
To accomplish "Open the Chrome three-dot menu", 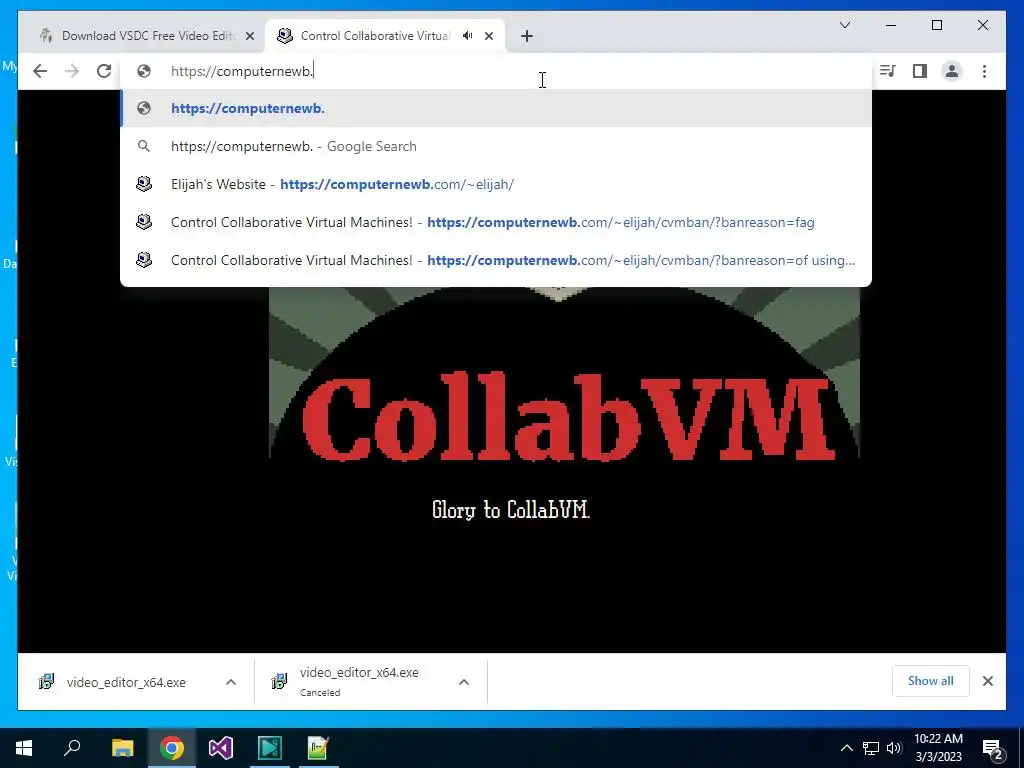I will [x=984, y=71].
